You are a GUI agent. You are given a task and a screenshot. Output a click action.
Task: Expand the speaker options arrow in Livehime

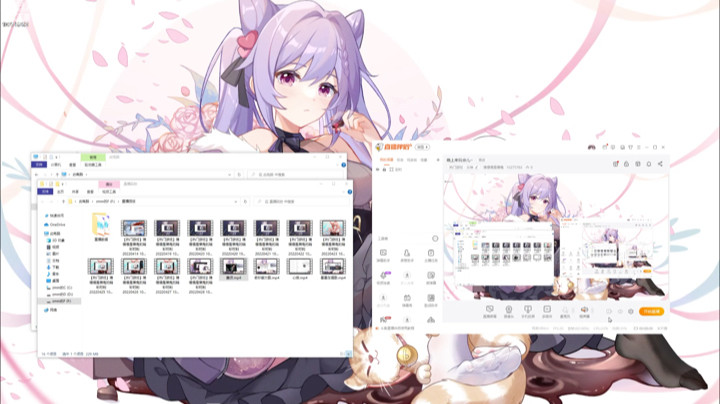pos(591,311)
